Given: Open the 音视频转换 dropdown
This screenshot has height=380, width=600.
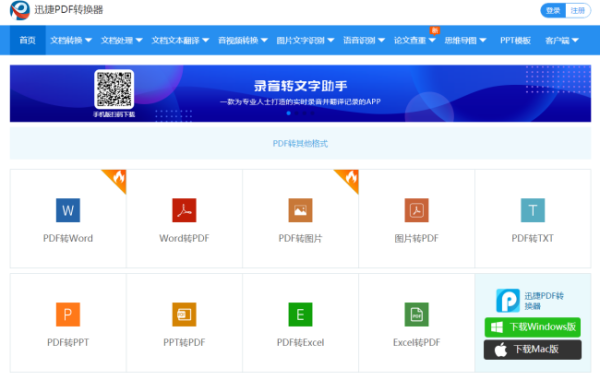Looking at the screenshot, I should pyautogui.click(x=243, y=40).
